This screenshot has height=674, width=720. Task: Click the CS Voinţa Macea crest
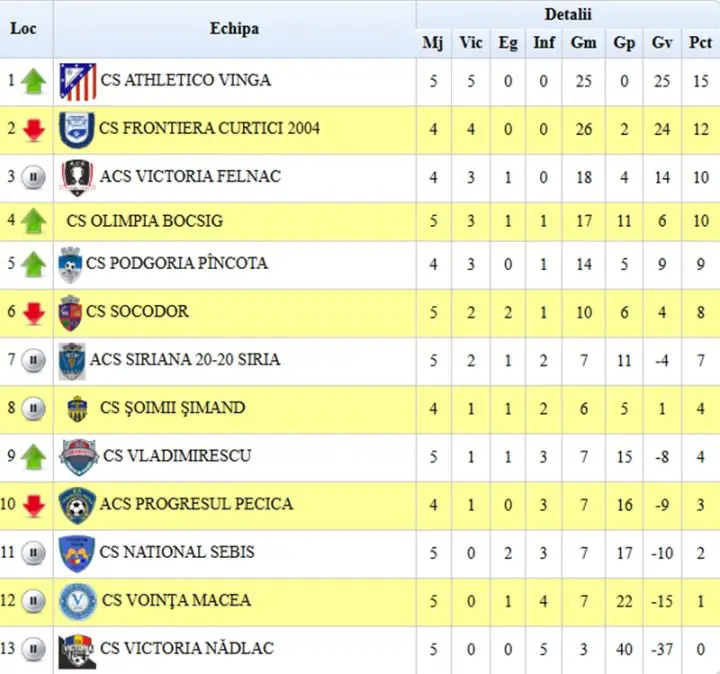78,602
